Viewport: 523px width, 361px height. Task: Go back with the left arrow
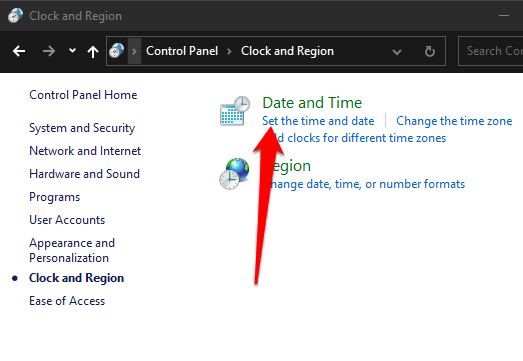[19, 51]
